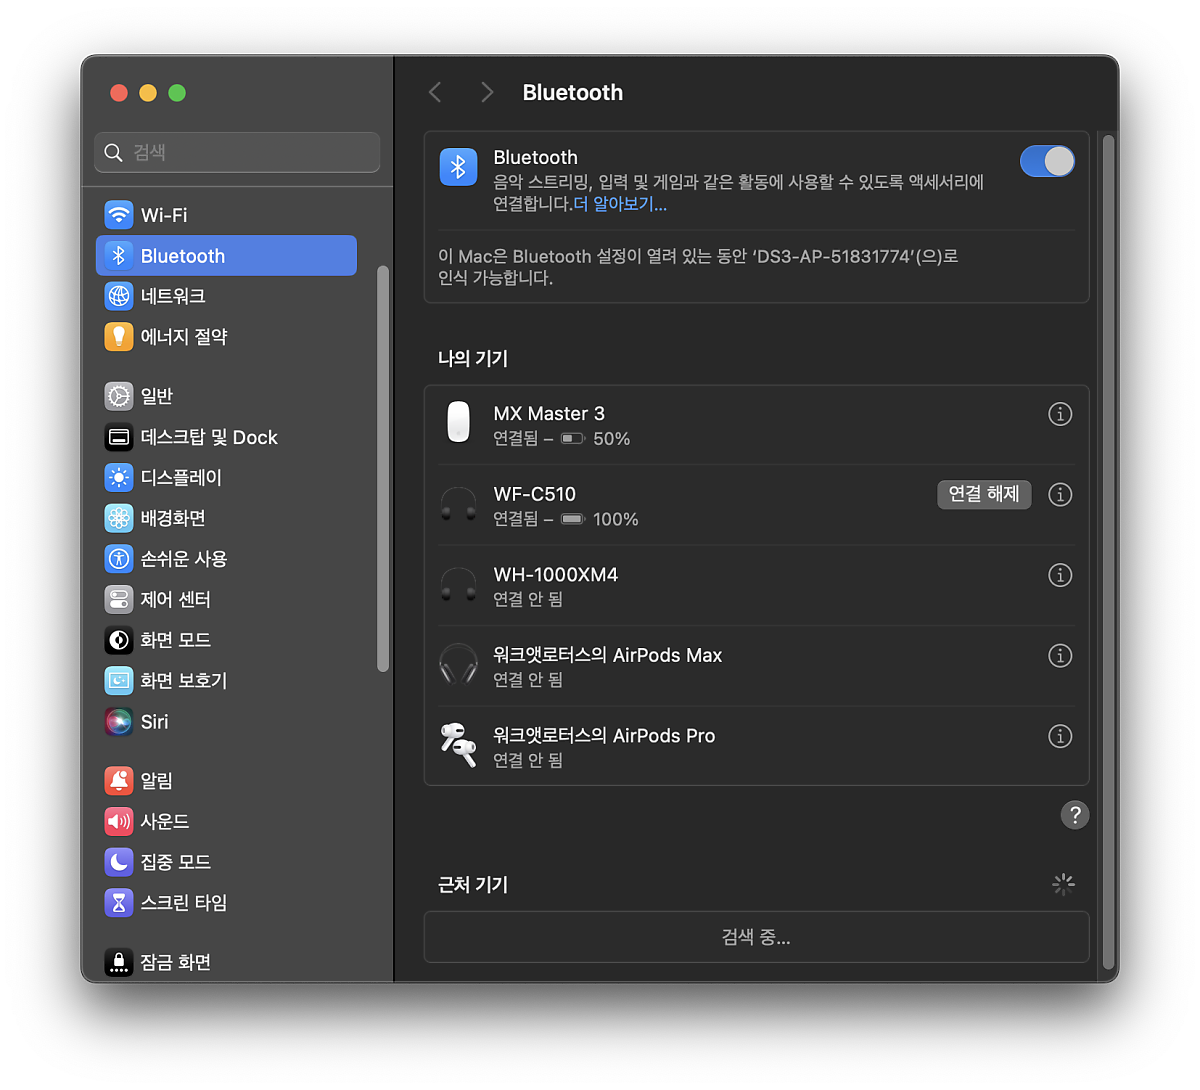
Task: Click the 에너지 절약 lightbulb icon
Action: [119, 337]
